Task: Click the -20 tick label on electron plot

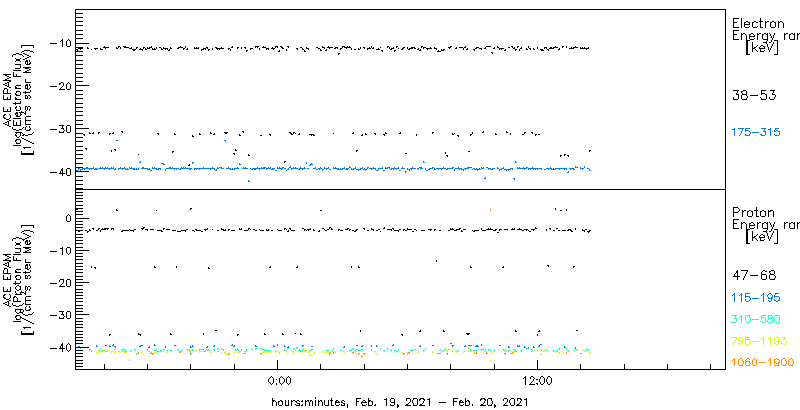Action: [61, 86]
